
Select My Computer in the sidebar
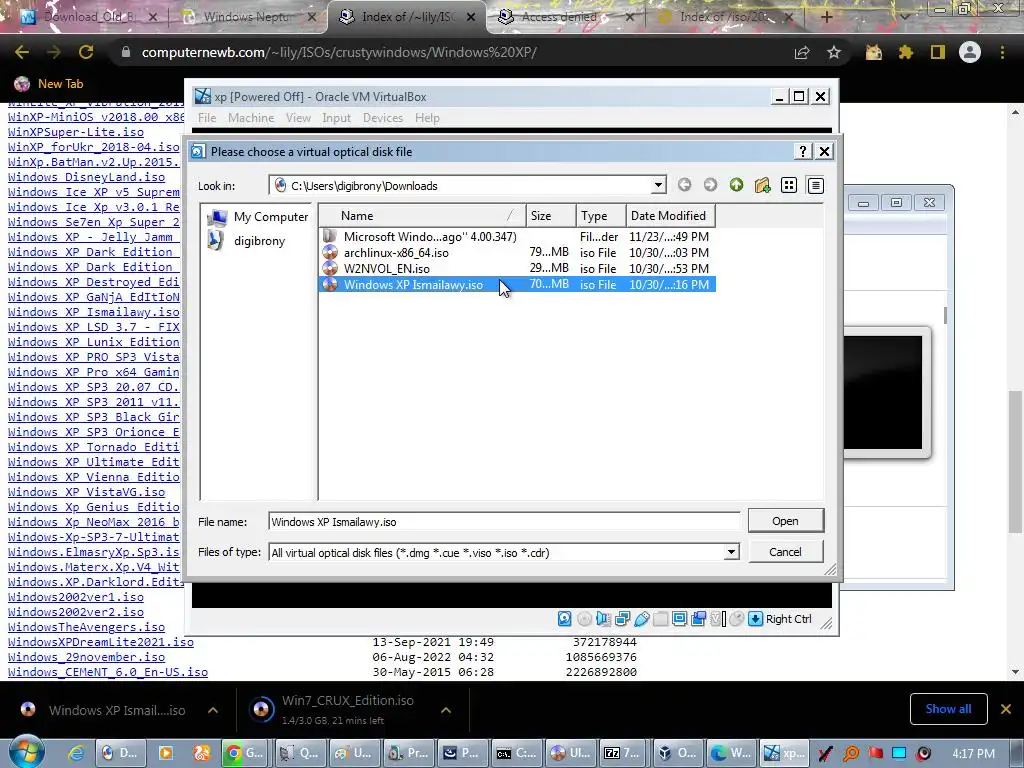coord(258,217)
